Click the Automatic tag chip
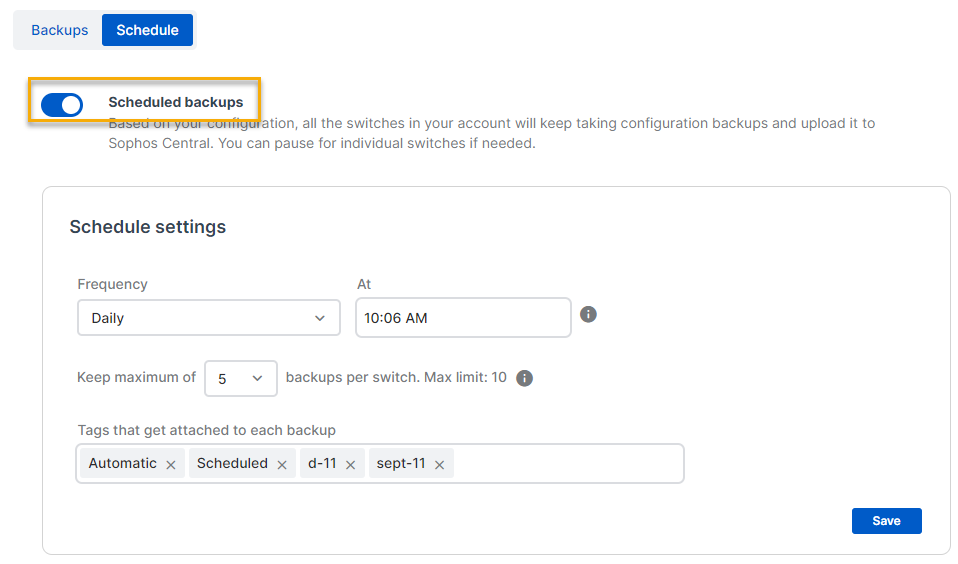Viewport: 958px width, 564px height. coord(122,463)
